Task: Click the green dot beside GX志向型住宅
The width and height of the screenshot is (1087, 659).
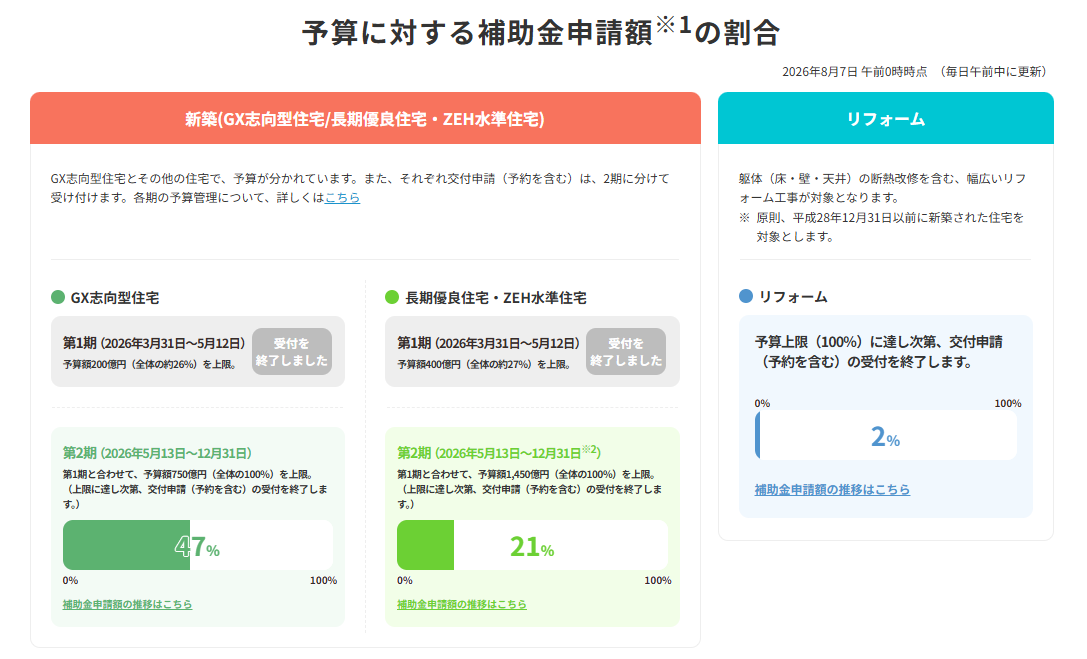Action: click(58, 297)
